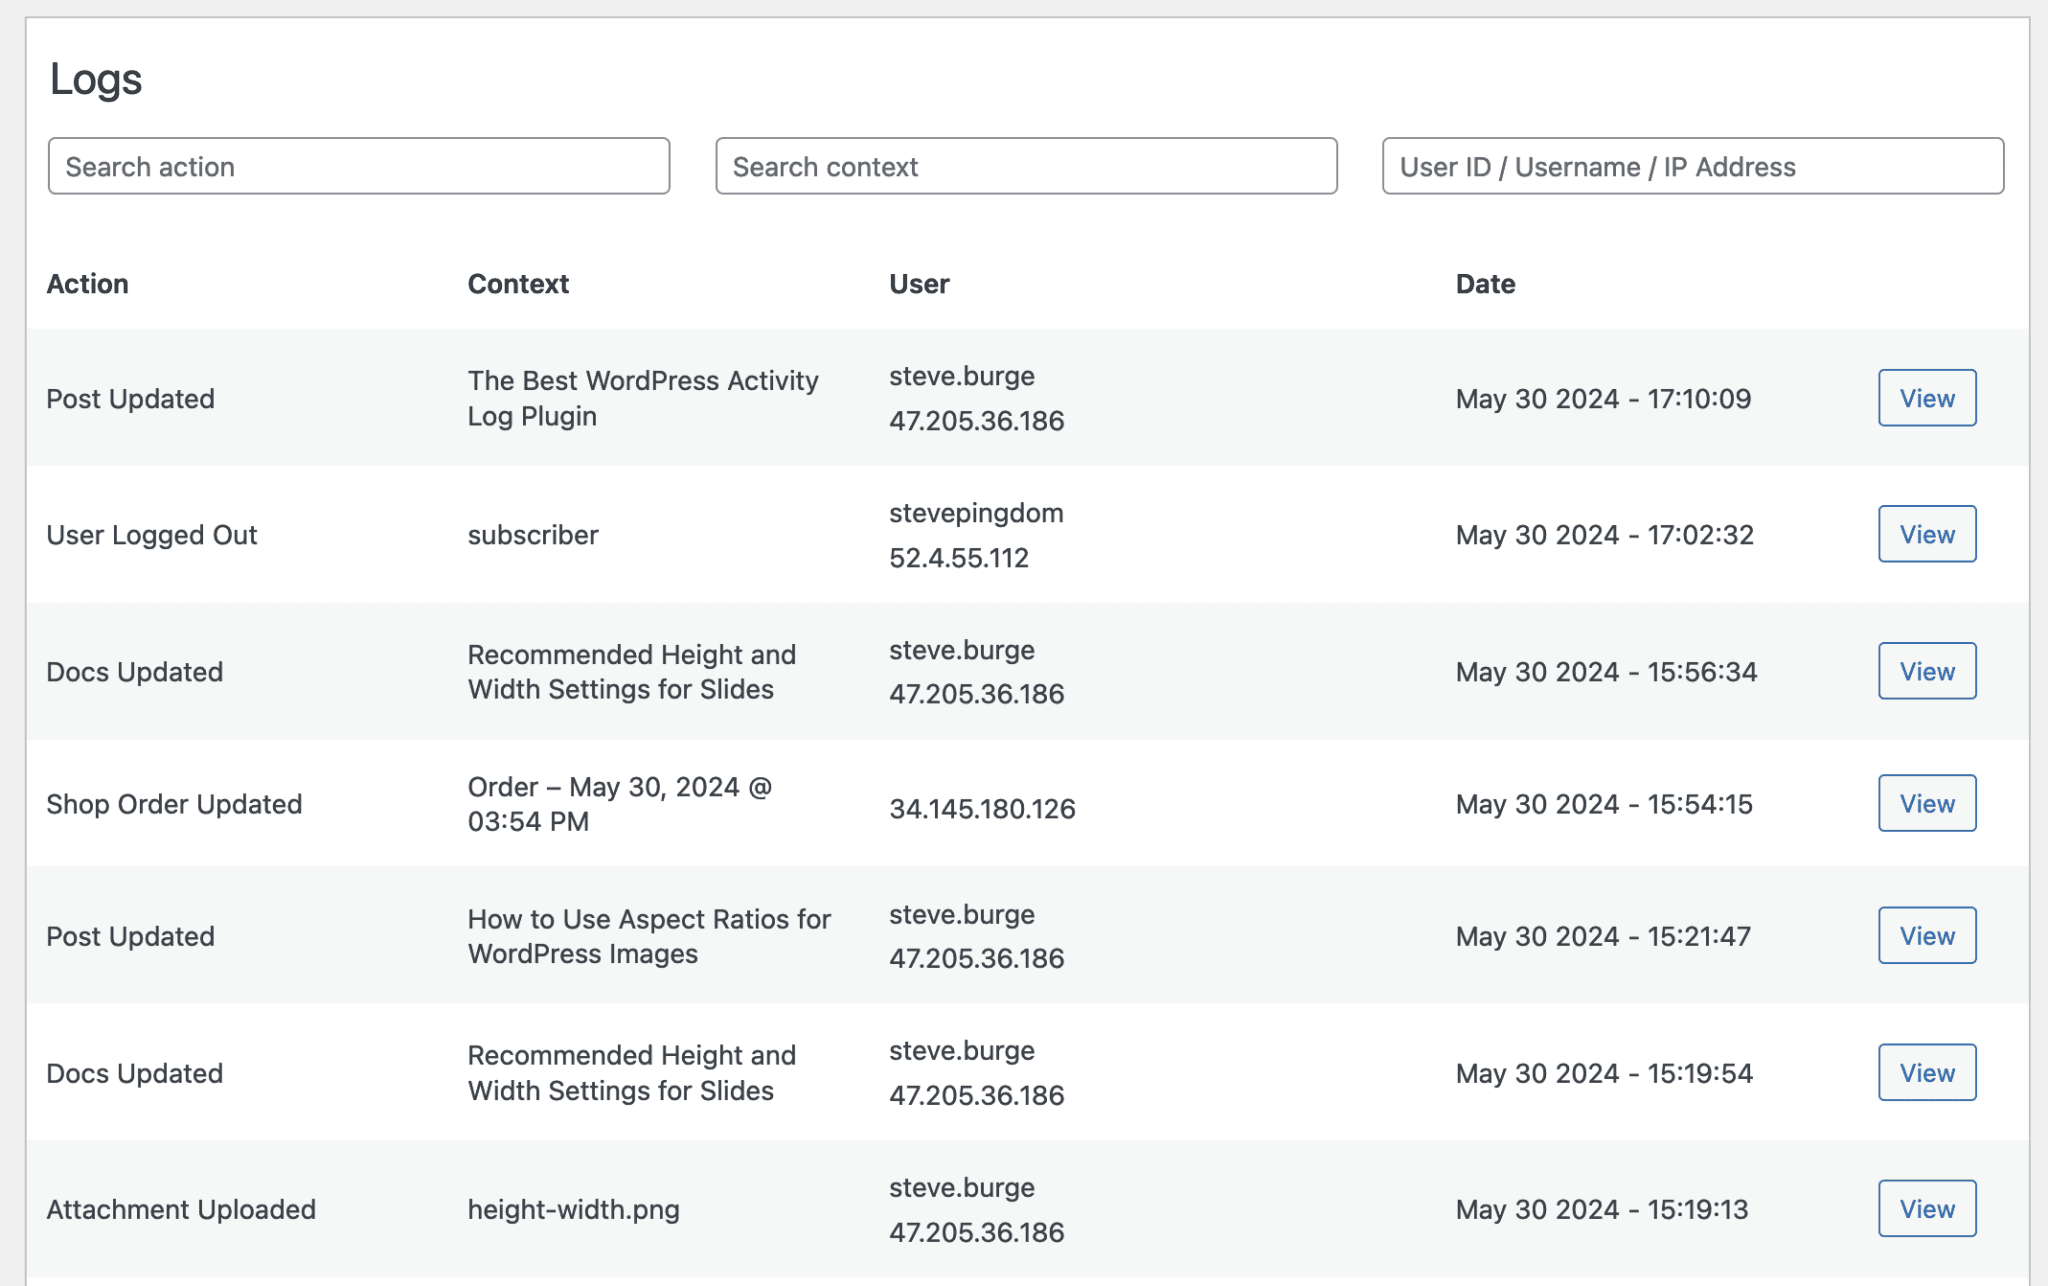Click the User ID / Username / IP Address field

(1690, 166)
